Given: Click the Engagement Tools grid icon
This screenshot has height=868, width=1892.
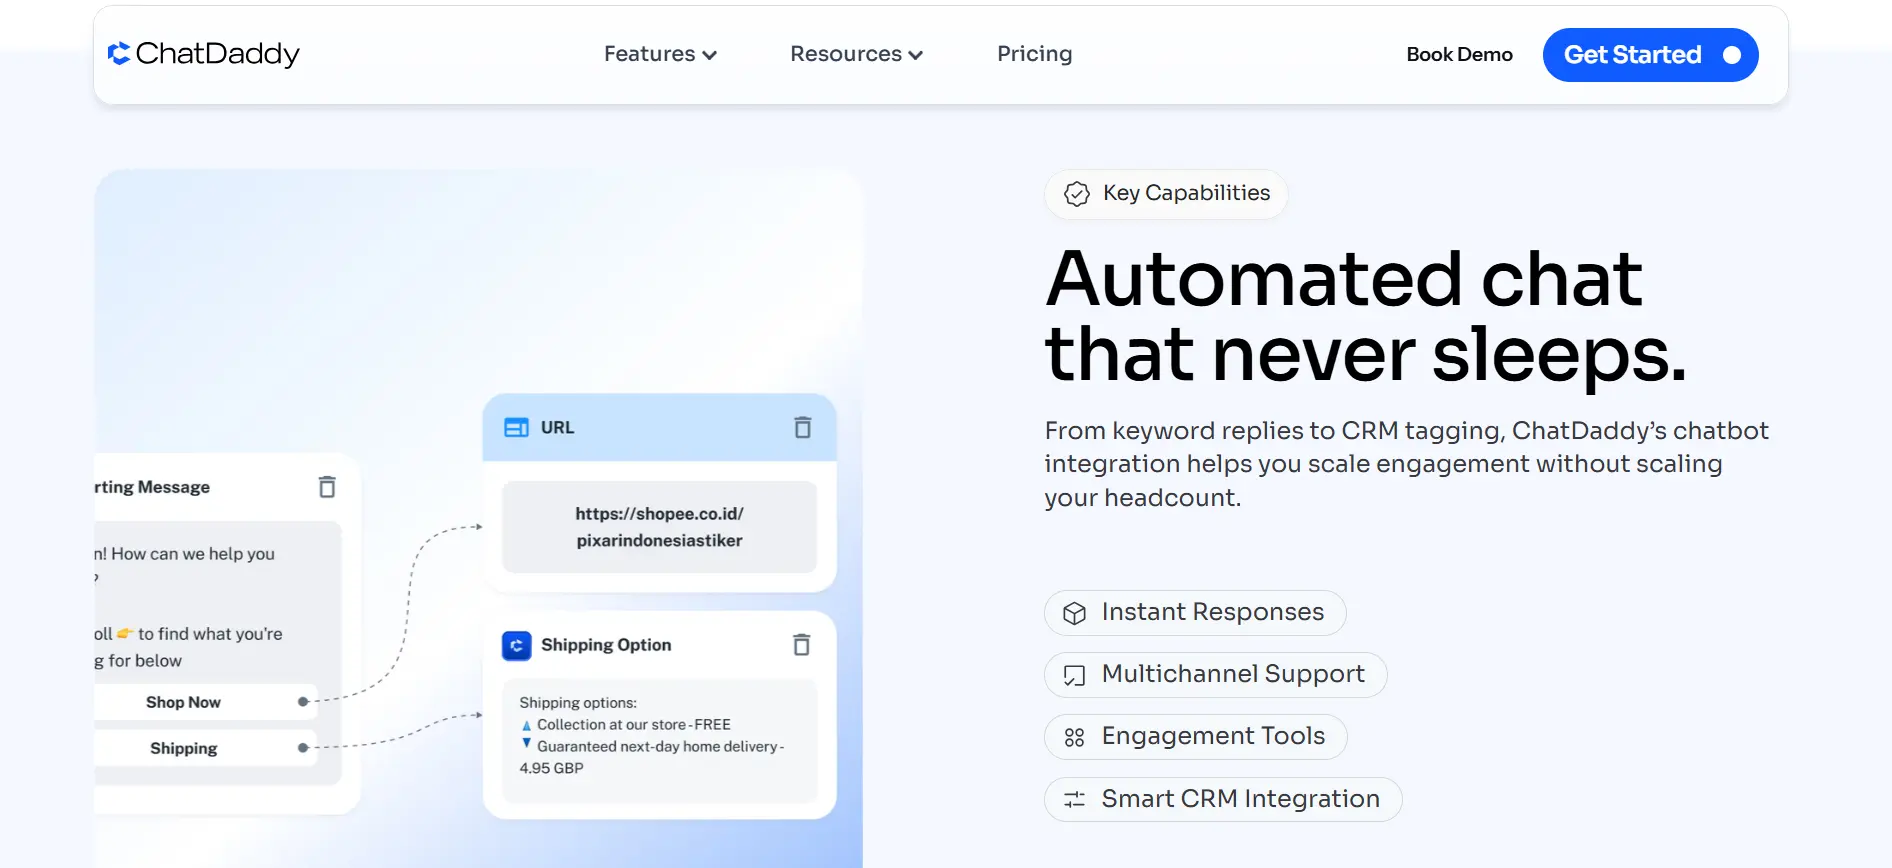Looking at the screenshot, I should [x=1074, y=737].
